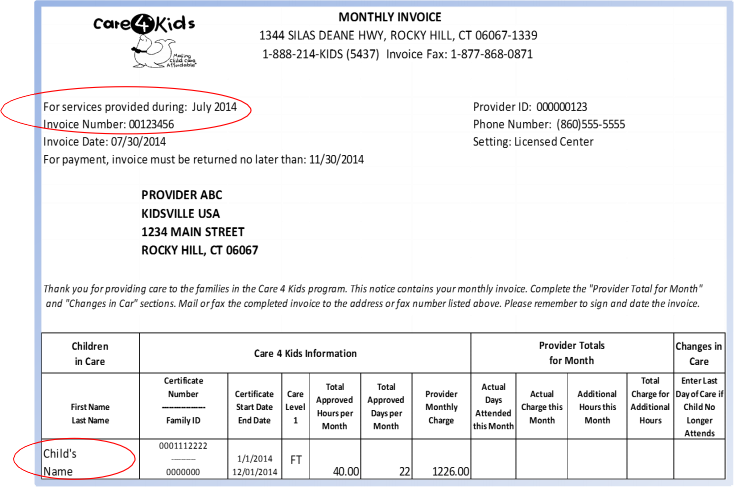Click the phone number (860)555-5555

tap(591, 125)
